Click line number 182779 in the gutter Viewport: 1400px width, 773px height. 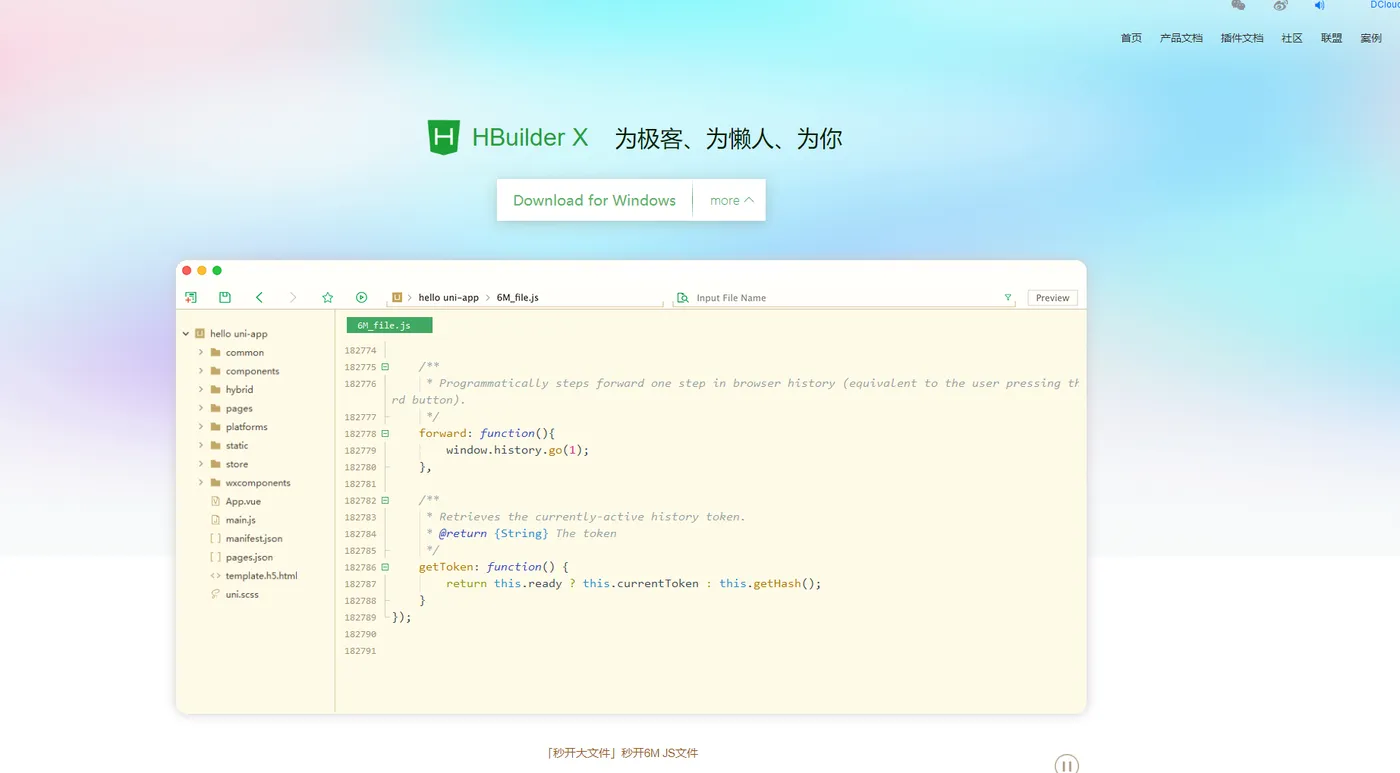pyautogui.click(x=360, y=451)
